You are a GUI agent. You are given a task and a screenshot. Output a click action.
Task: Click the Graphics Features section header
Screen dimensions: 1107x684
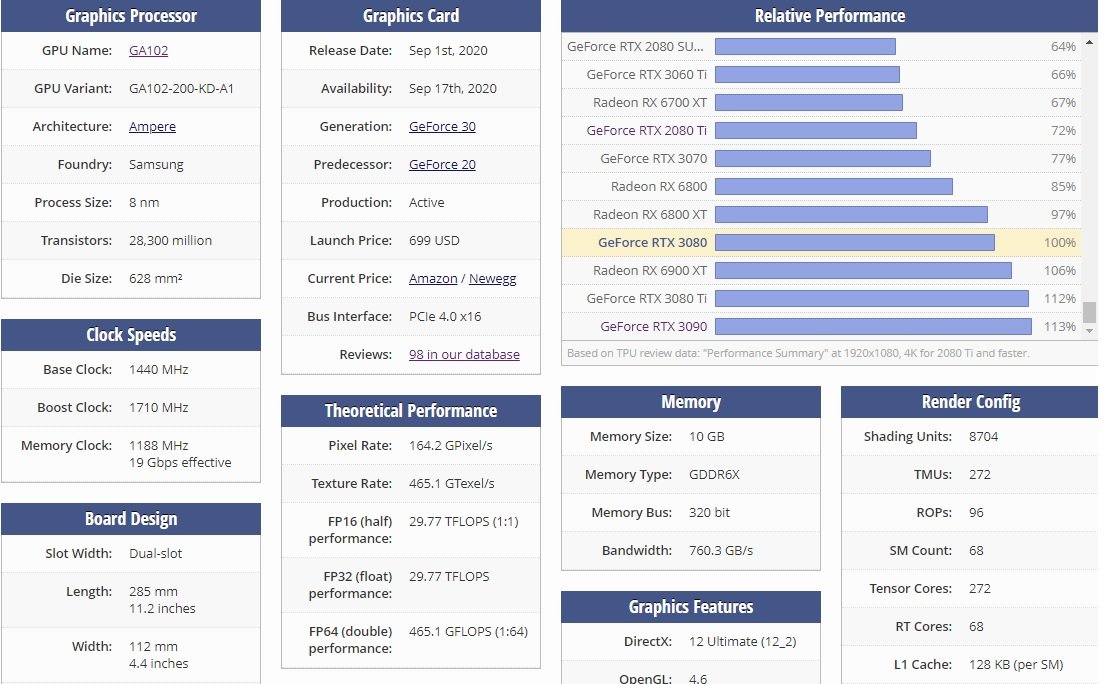tap(690, 607)
